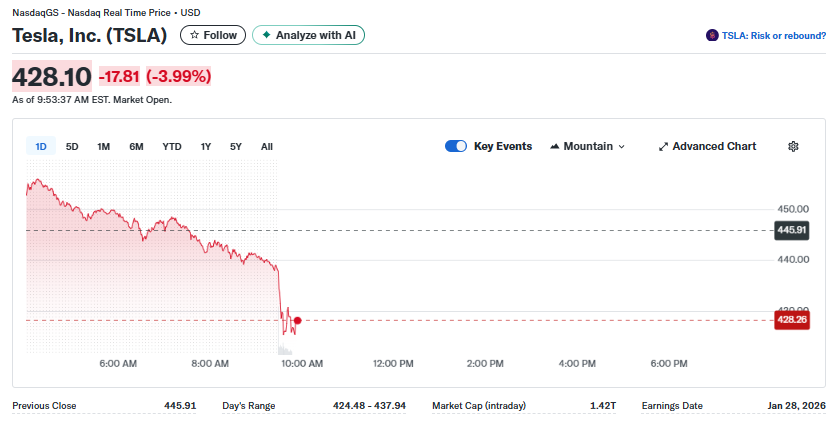Show All time price history

click(267, 146)
